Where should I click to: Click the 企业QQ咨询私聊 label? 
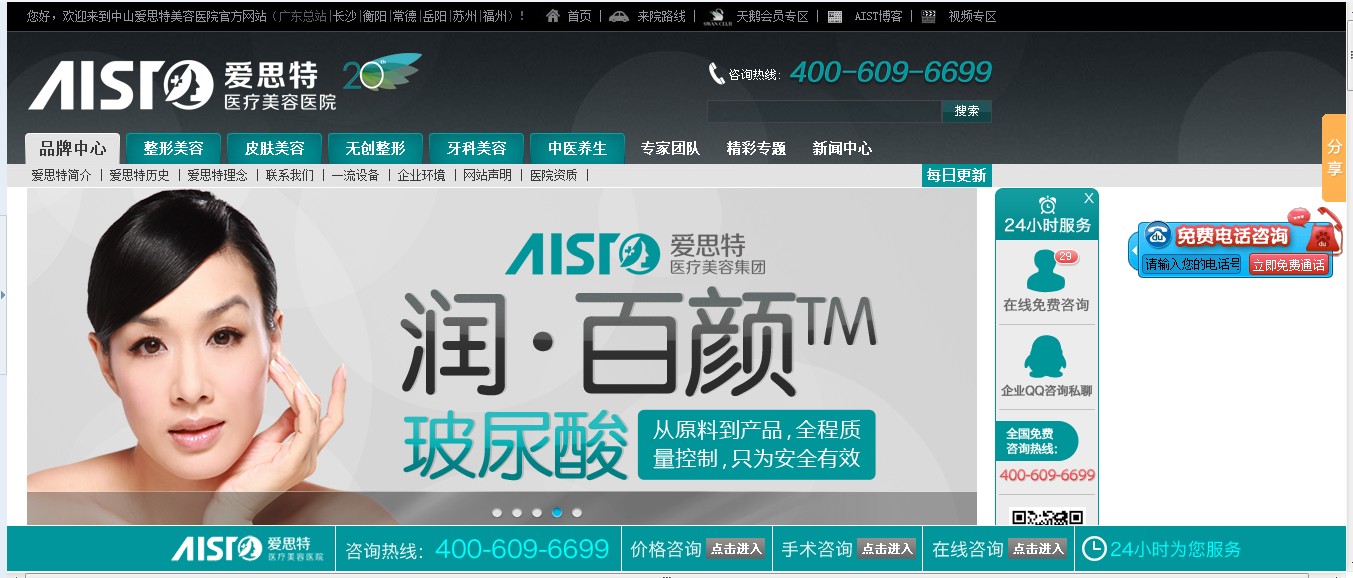tap(1046, 391)
